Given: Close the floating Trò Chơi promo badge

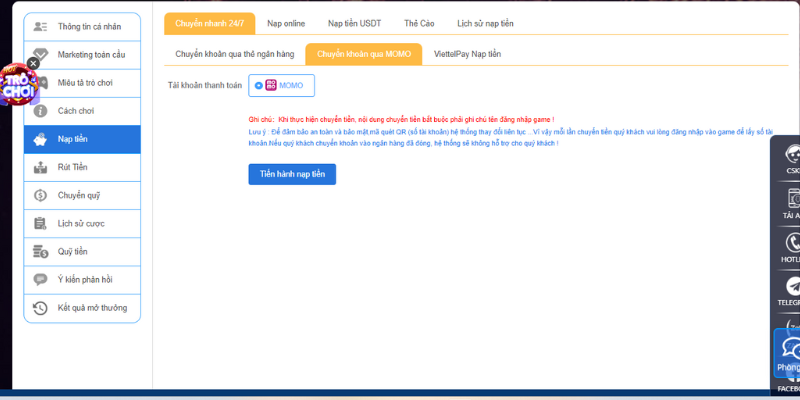Looking at the screenshot, I should point(33,63).
